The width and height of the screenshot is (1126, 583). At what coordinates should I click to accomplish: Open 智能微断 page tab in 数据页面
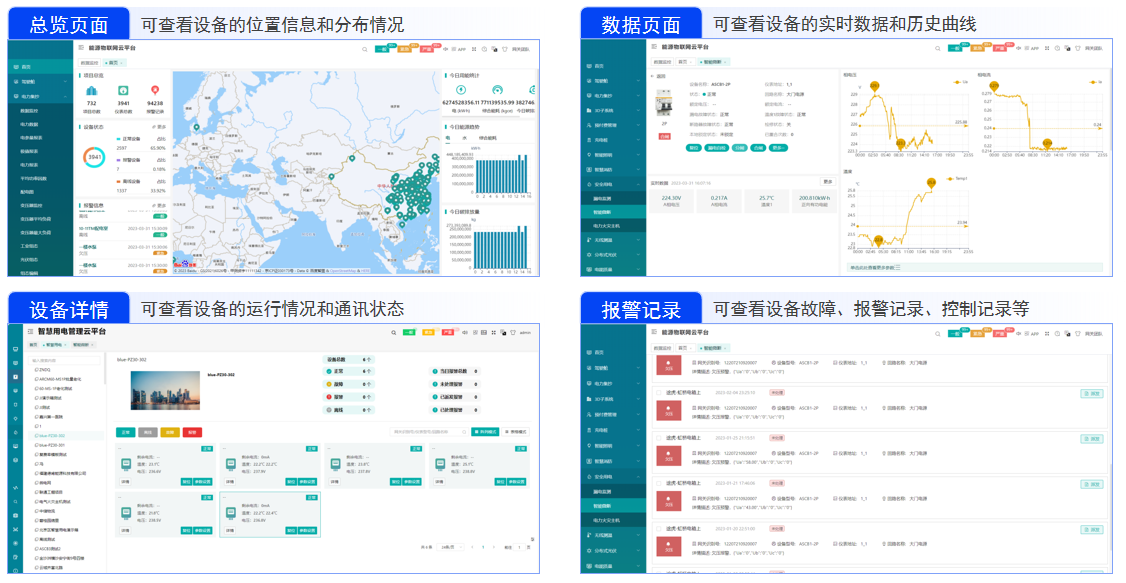(715, 62)
